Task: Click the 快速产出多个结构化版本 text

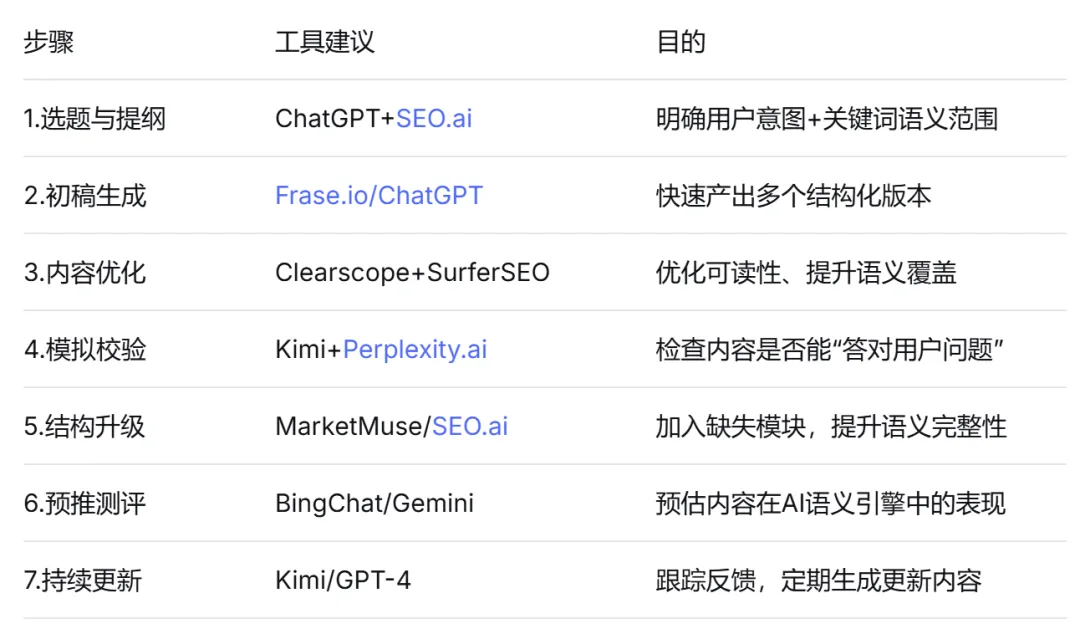Action: [x=793, y=195]
